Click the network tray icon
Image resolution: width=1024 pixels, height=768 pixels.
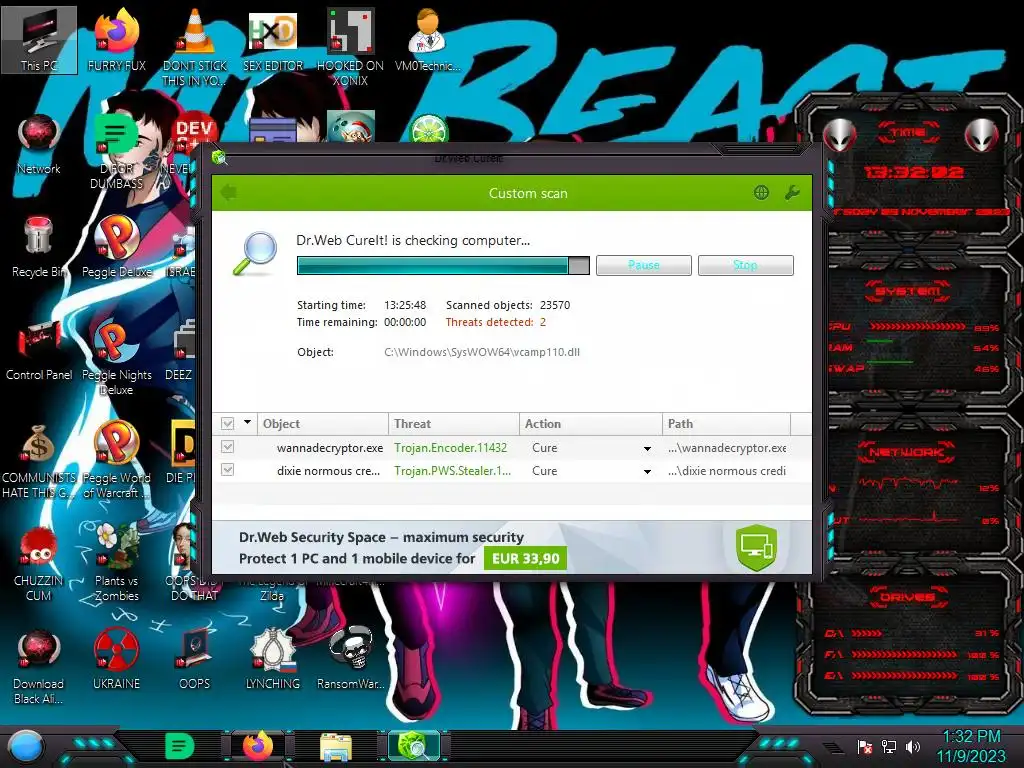[889, 746]
